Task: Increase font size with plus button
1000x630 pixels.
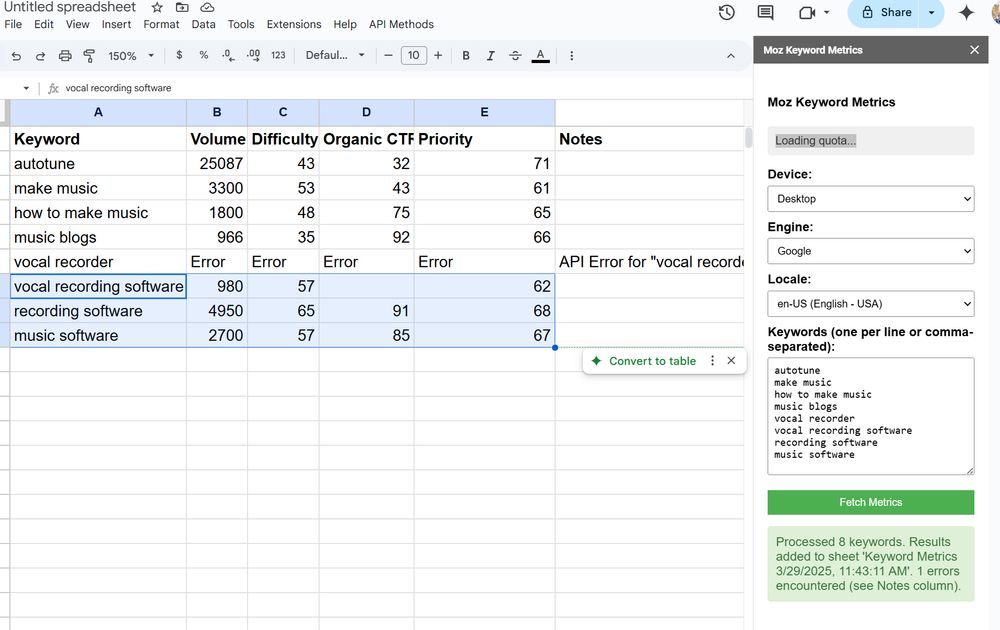Action: coord(438,55)
